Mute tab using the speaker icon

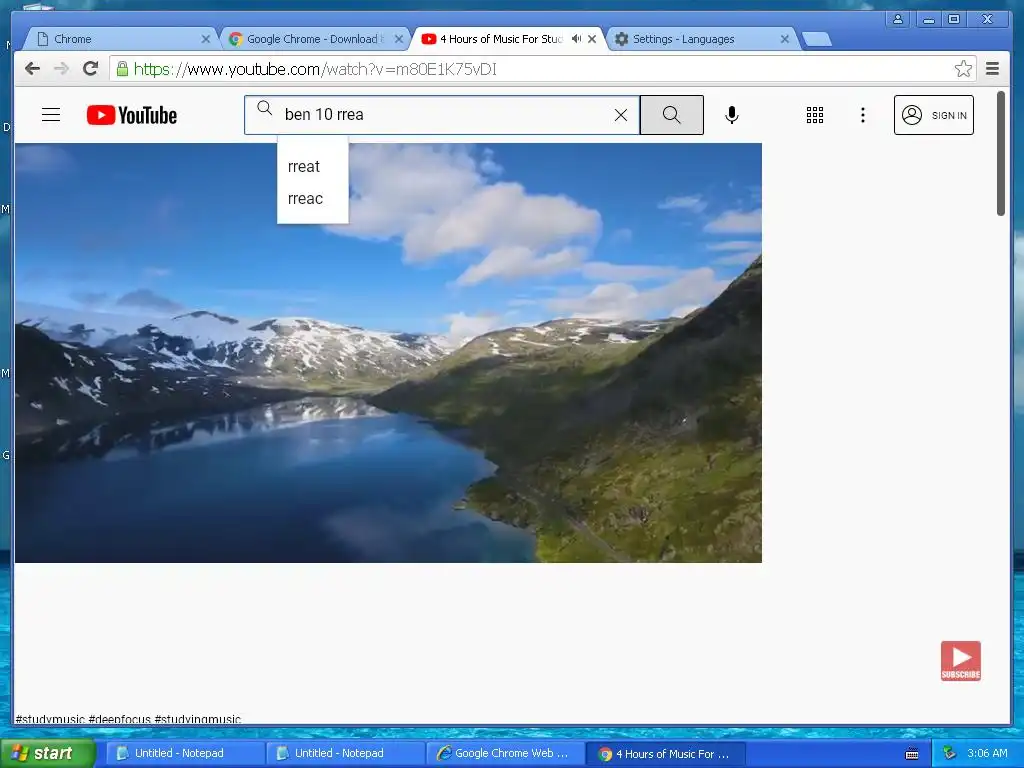pos(576,39)
